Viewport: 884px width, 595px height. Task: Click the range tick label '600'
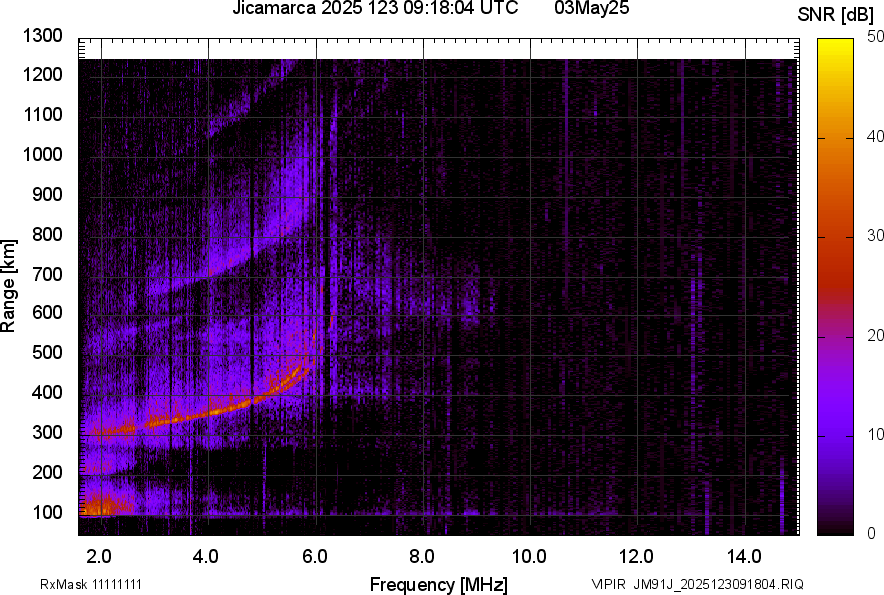[x=47, y=312]
